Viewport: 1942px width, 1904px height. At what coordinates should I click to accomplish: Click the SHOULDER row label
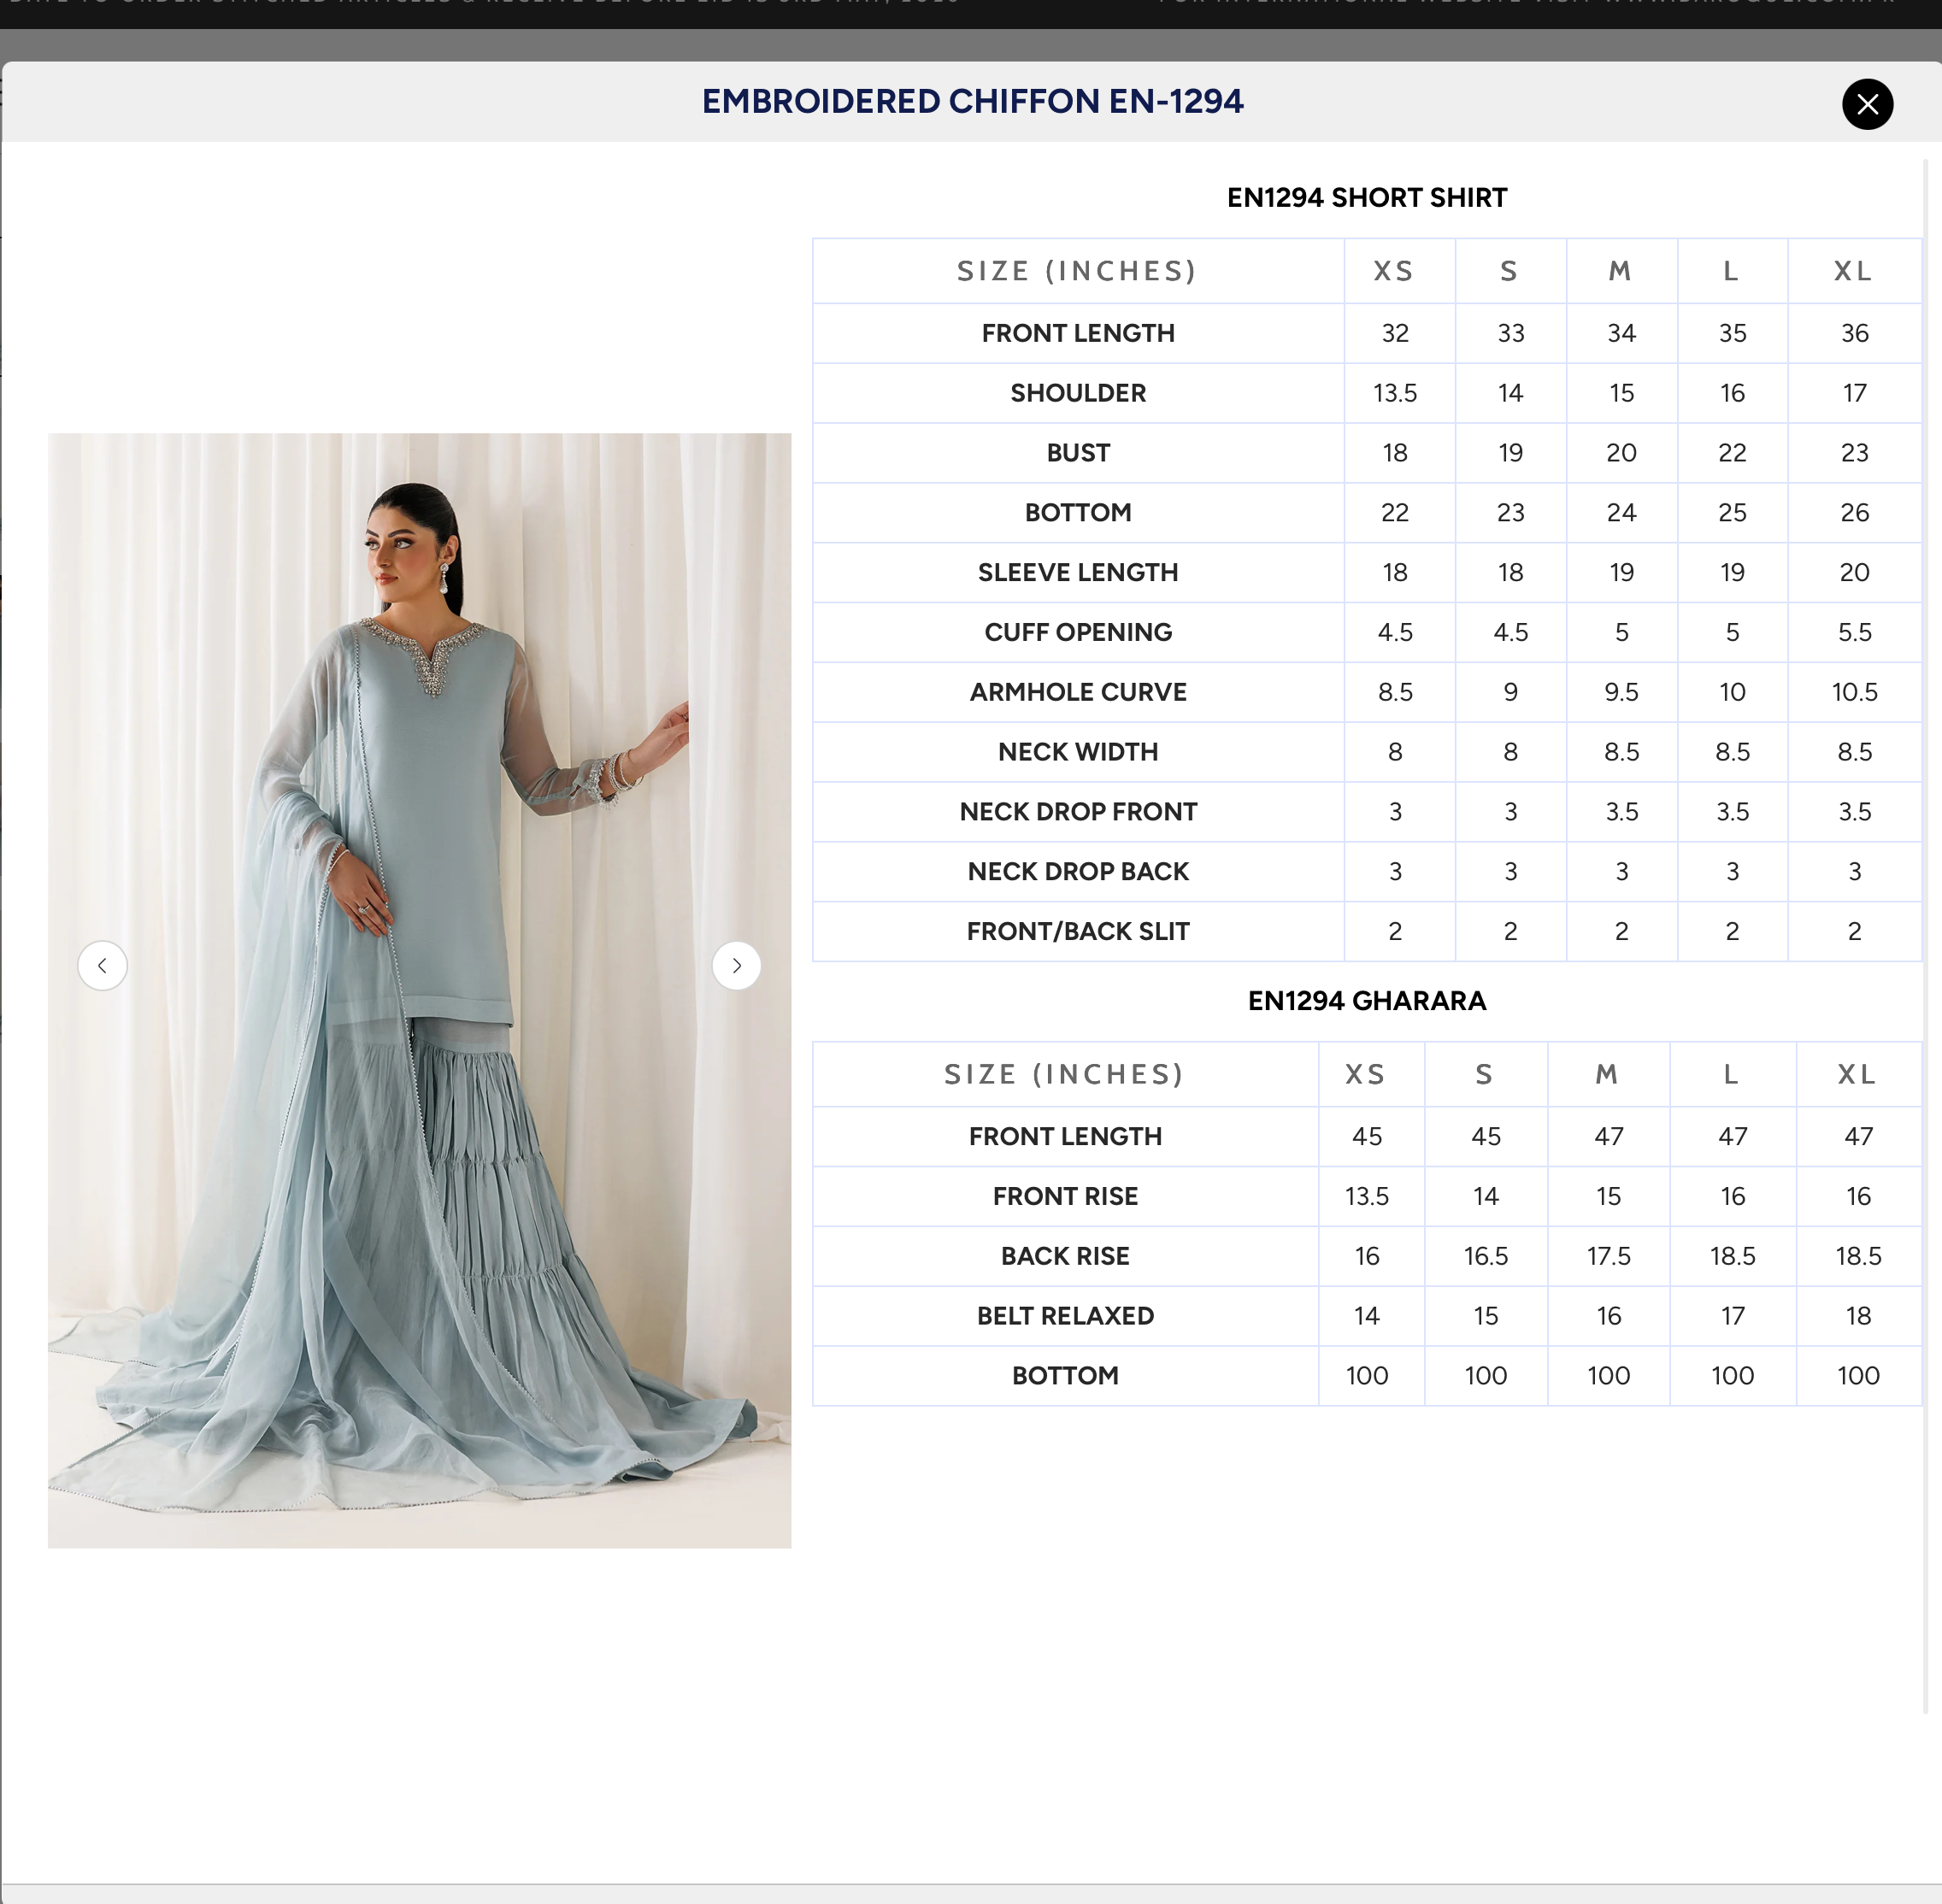tap(1078, 393)
